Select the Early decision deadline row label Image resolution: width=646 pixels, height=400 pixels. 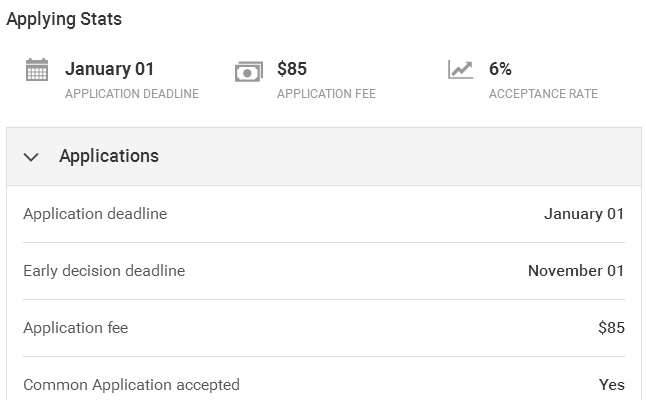click(x=104, y=271)
